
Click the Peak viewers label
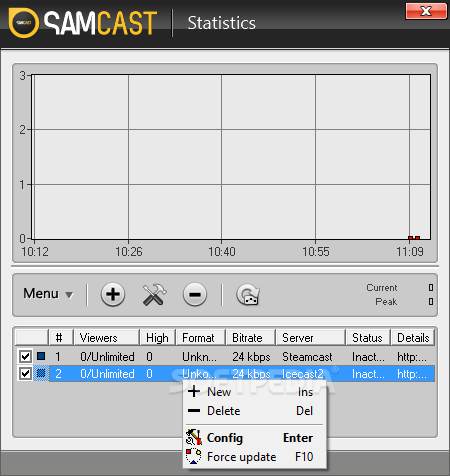coord(386,302)
